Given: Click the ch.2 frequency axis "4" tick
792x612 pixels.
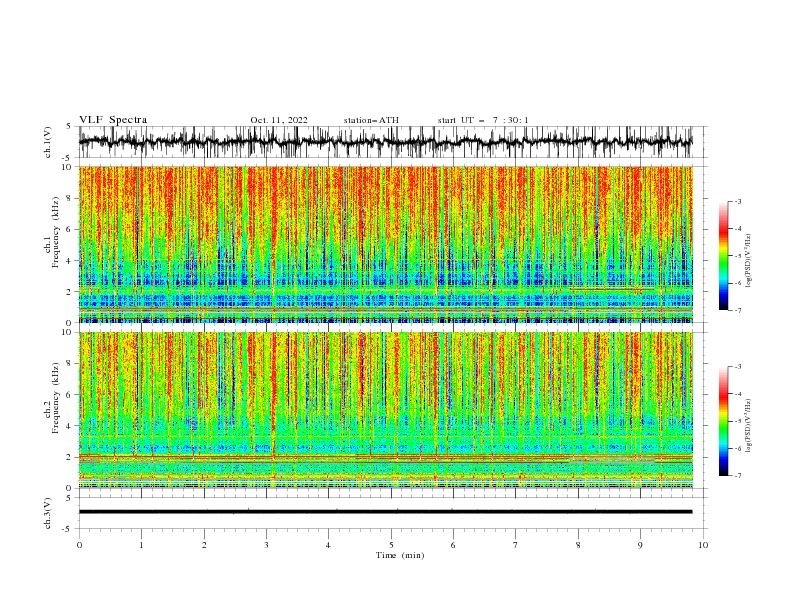Looking at the screenshot, I should point(70,427).
